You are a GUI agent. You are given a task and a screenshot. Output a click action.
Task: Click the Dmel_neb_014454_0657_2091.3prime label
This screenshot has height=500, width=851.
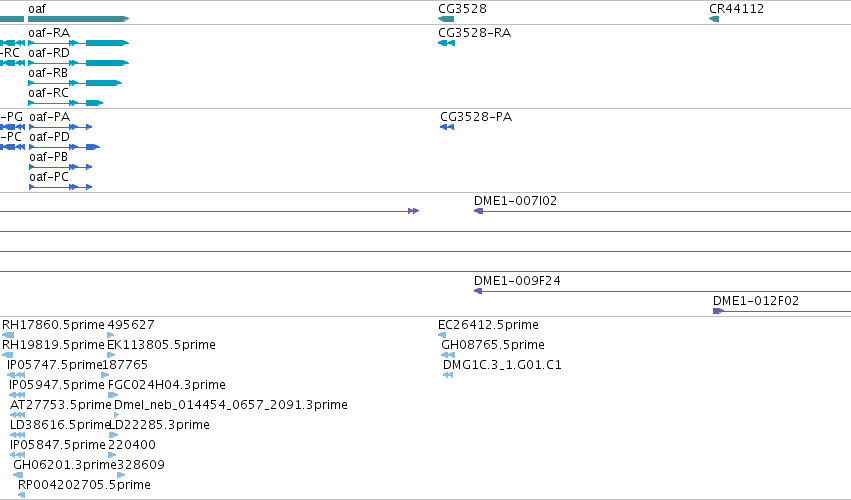[x=231, y=405]
